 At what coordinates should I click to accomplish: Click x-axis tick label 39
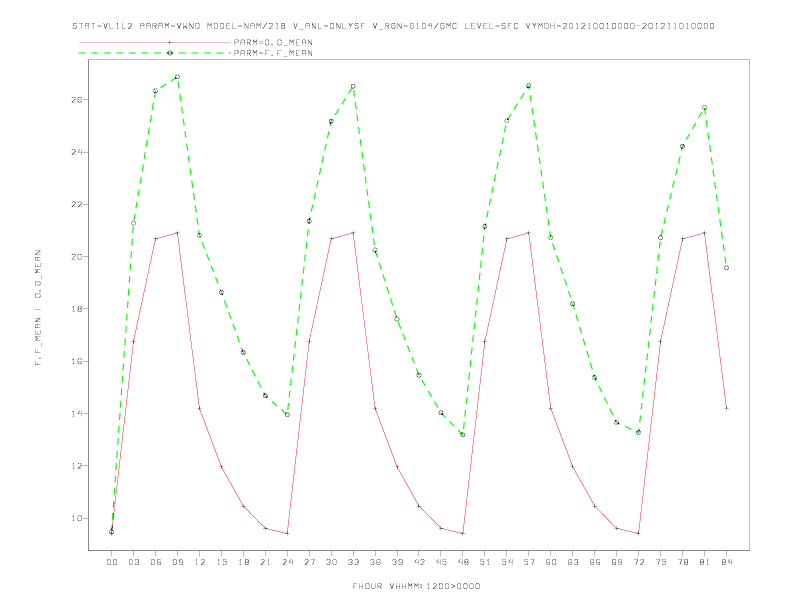tap(397, 562)
